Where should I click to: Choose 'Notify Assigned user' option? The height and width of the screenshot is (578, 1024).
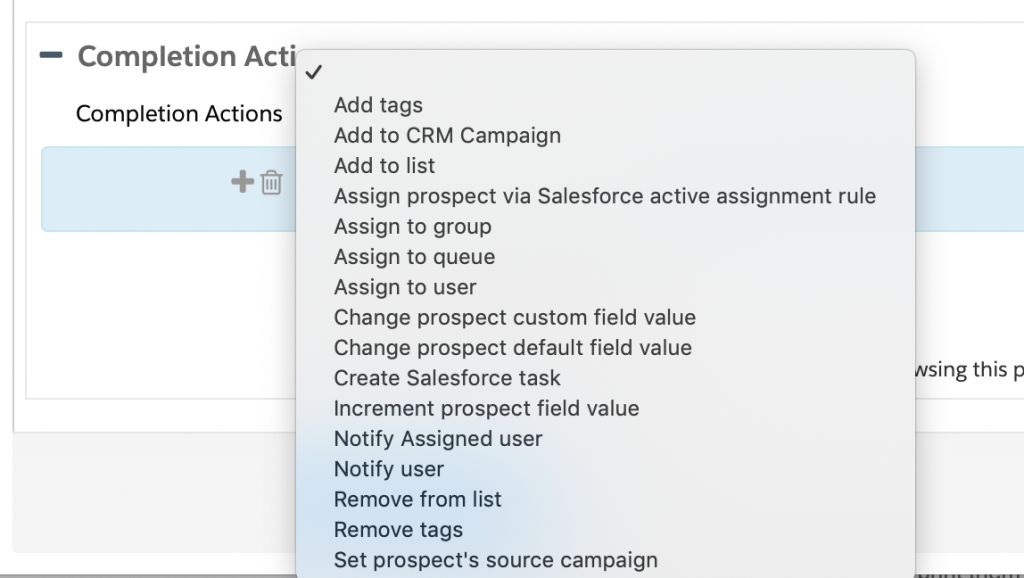(x=438, y=438)
